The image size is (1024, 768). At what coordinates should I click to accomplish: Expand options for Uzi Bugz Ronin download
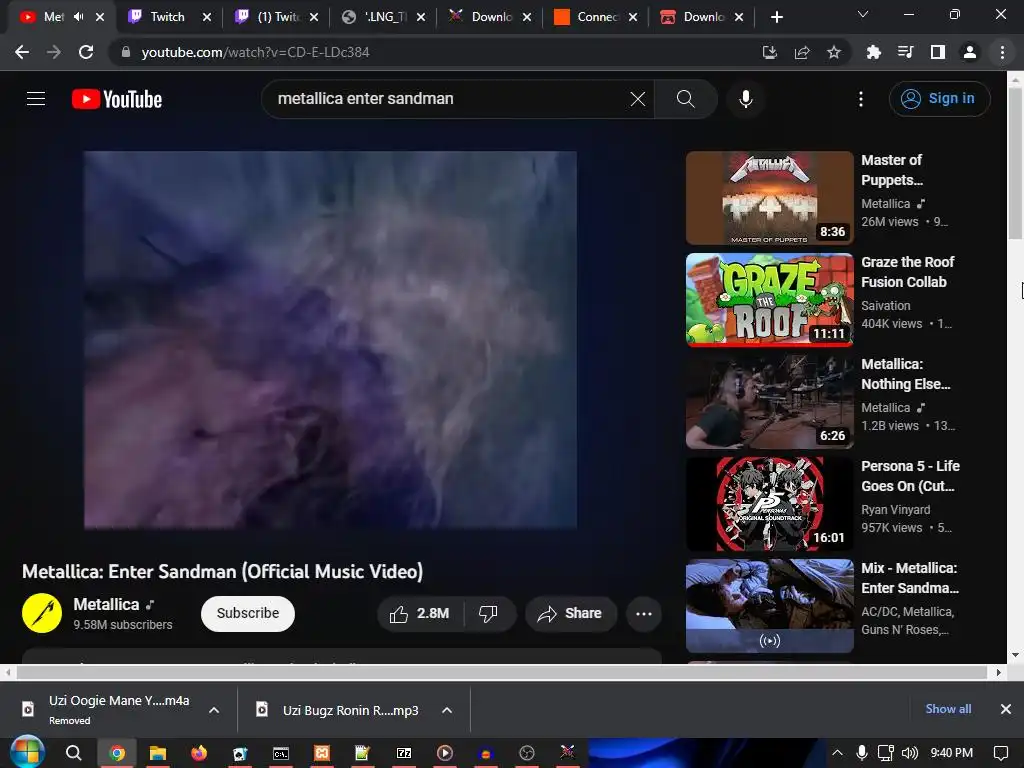447,710
